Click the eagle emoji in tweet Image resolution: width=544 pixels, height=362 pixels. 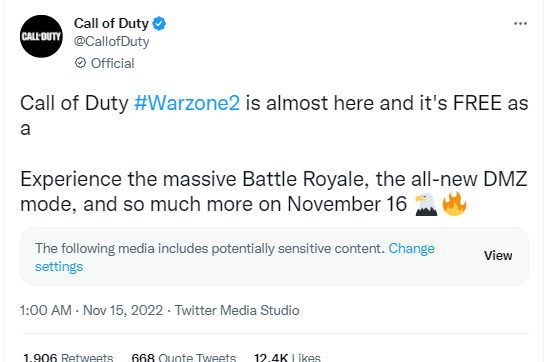(x=426, y=204)
